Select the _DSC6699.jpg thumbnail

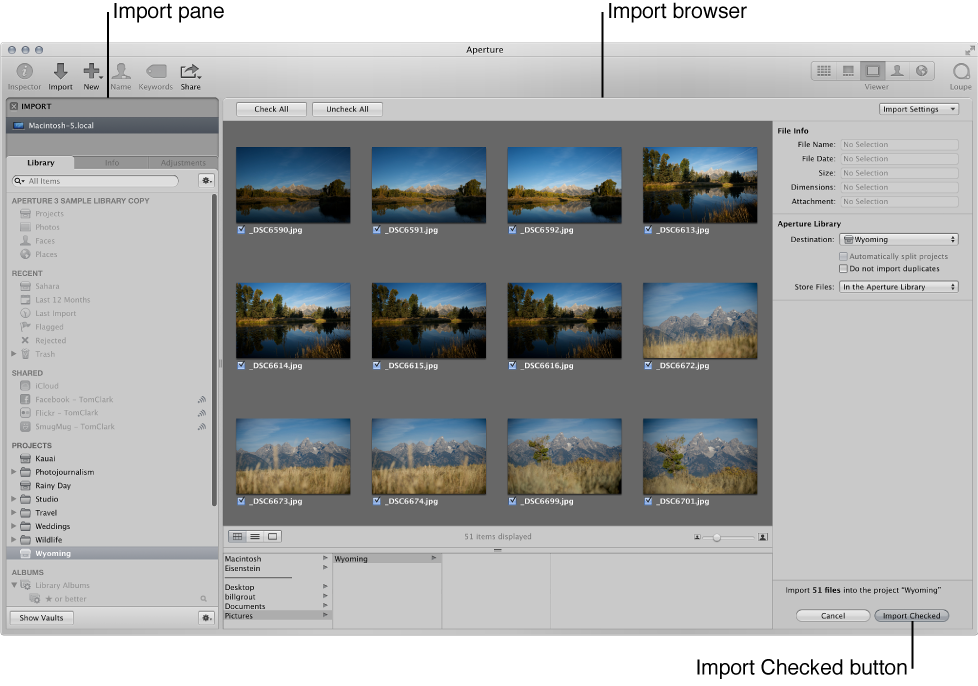point(564,456)
